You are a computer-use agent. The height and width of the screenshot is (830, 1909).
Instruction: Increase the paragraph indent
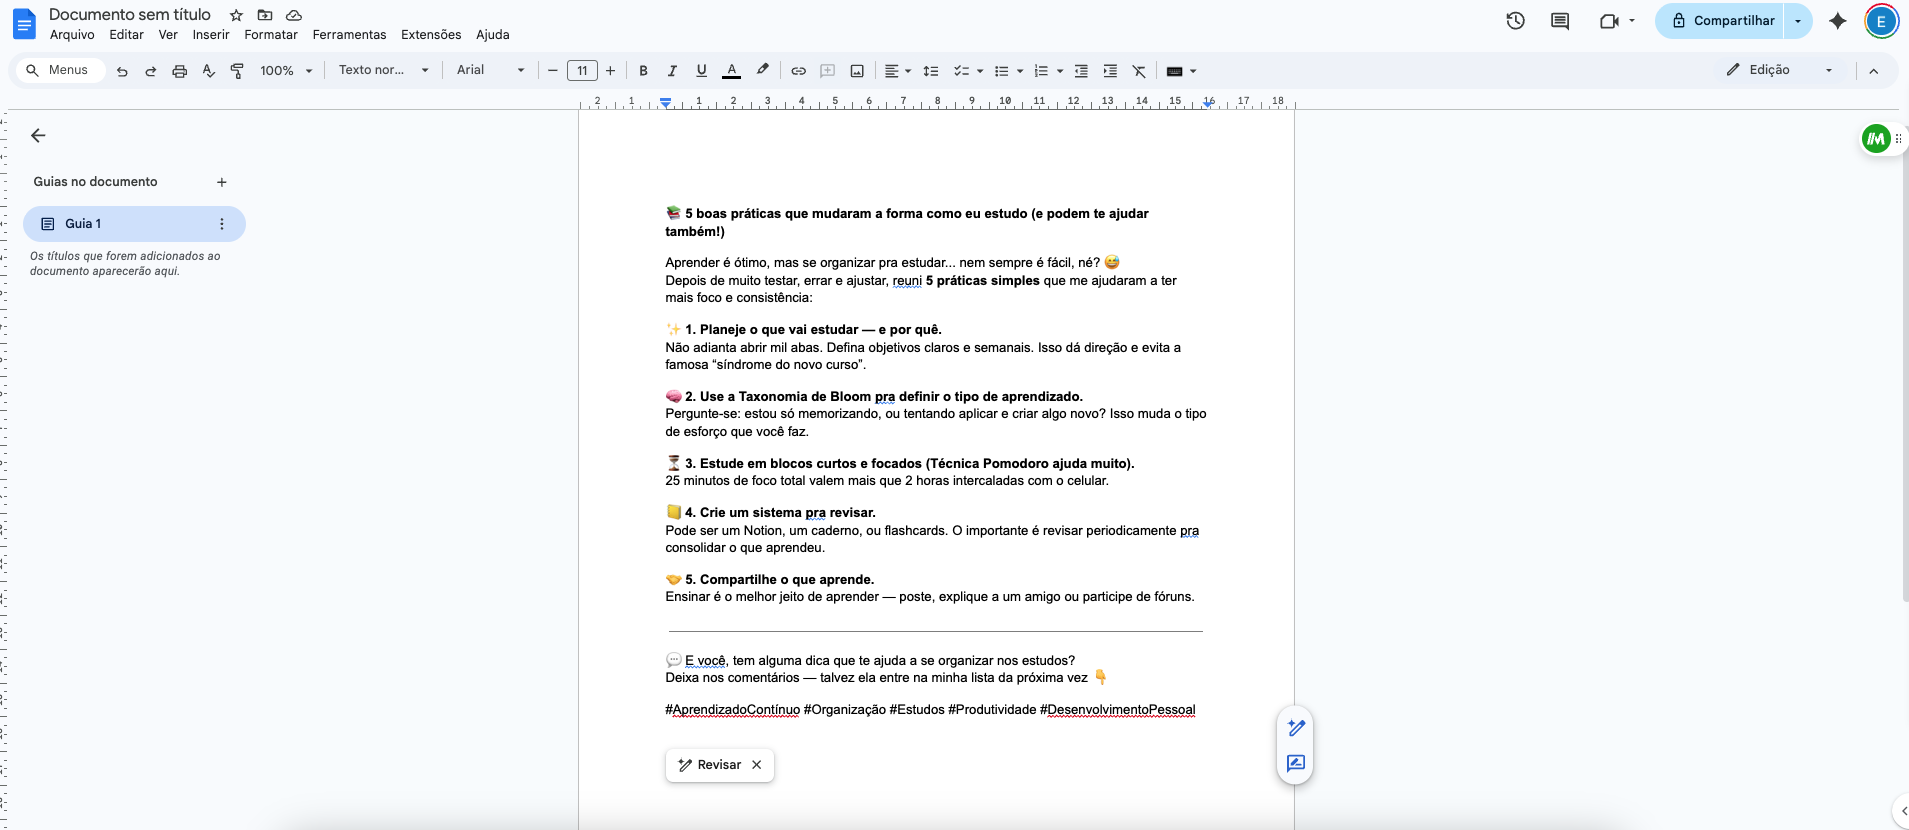pos(1110,71)
